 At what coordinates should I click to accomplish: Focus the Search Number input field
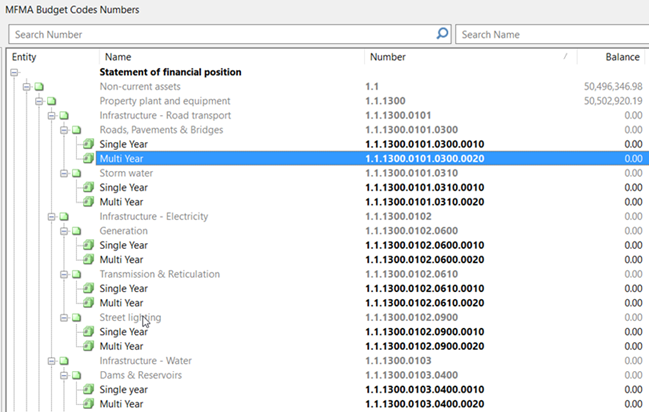pyautogui.click(x=220, y=34)
